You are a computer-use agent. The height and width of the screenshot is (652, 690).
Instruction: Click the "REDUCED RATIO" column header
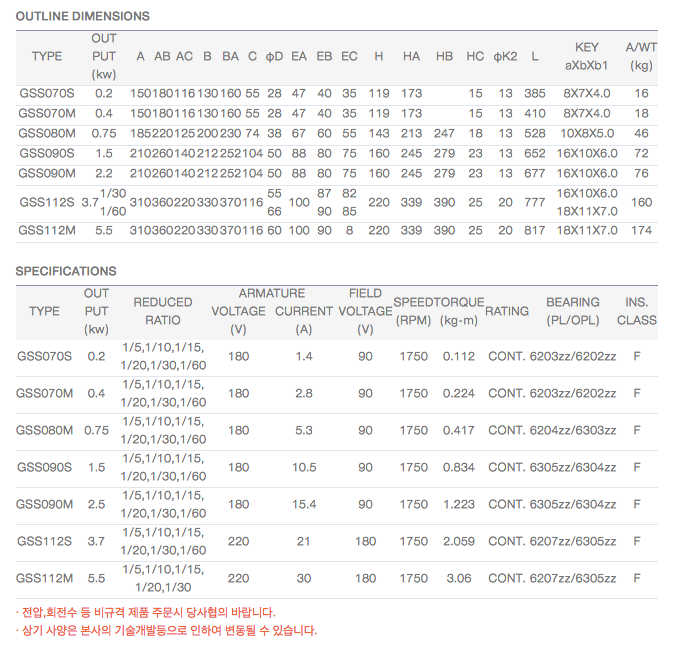tap(163, 311)
